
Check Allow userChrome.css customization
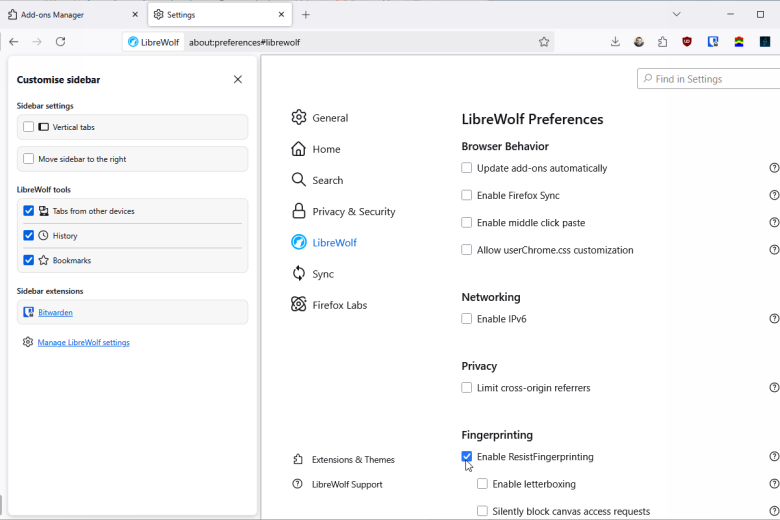pos(467,250)
